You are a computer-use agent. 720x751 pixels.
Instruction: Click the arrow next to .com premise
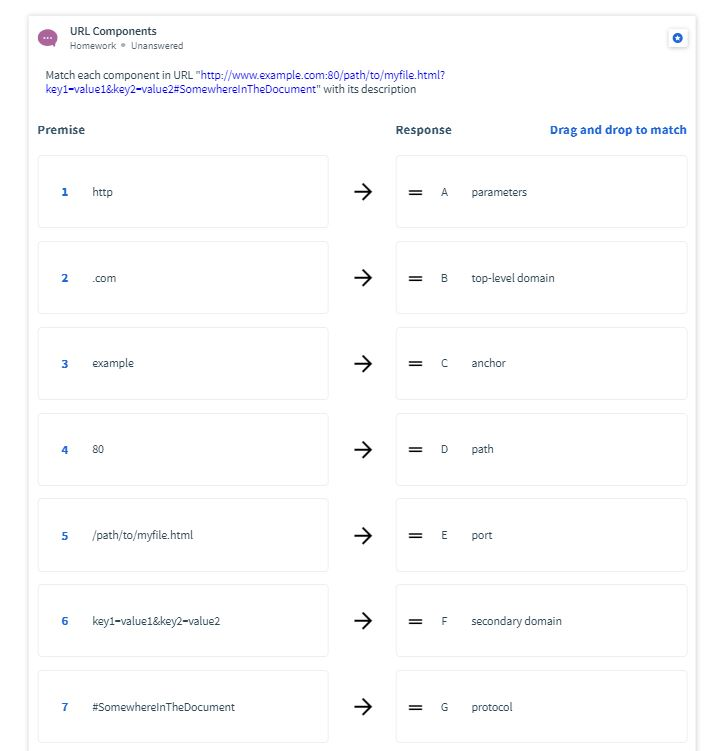tap(363, 278)
